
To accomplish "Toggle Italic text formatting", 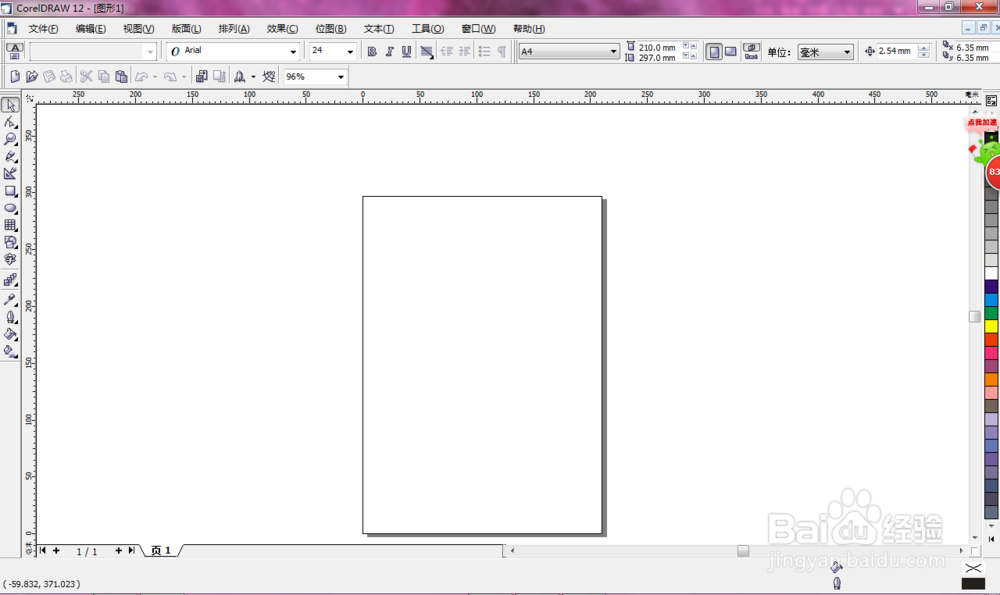I will (x=389, y=52).
